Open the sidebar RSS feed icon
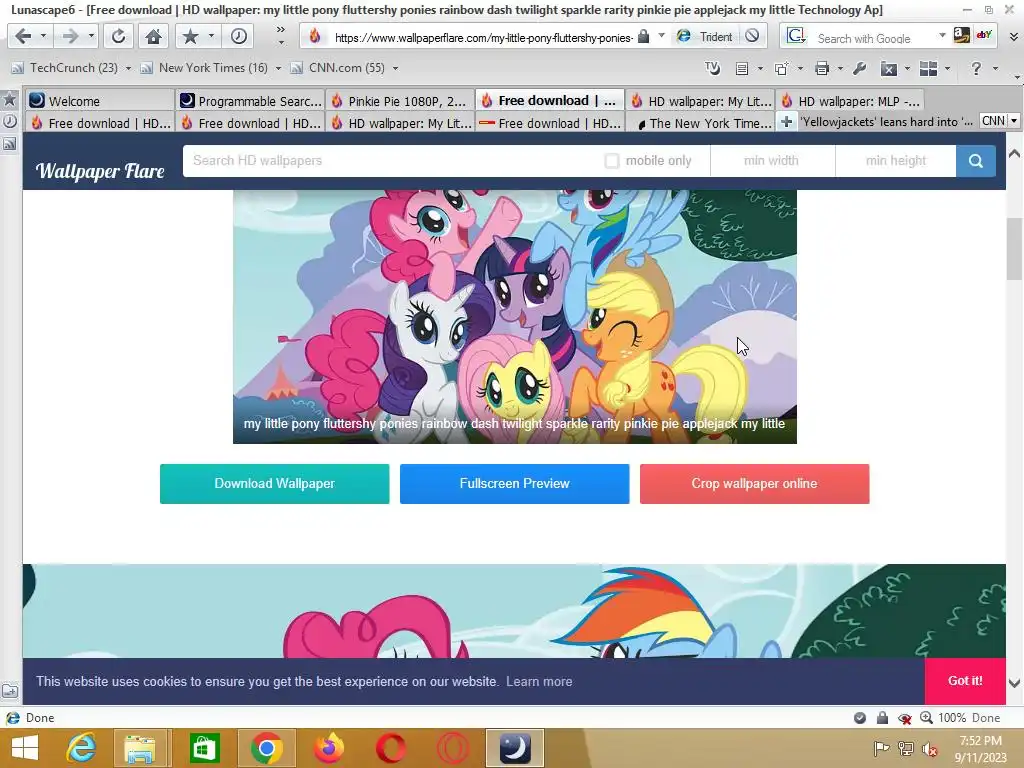Screen dimensions: 1024x768 point(10,144)
